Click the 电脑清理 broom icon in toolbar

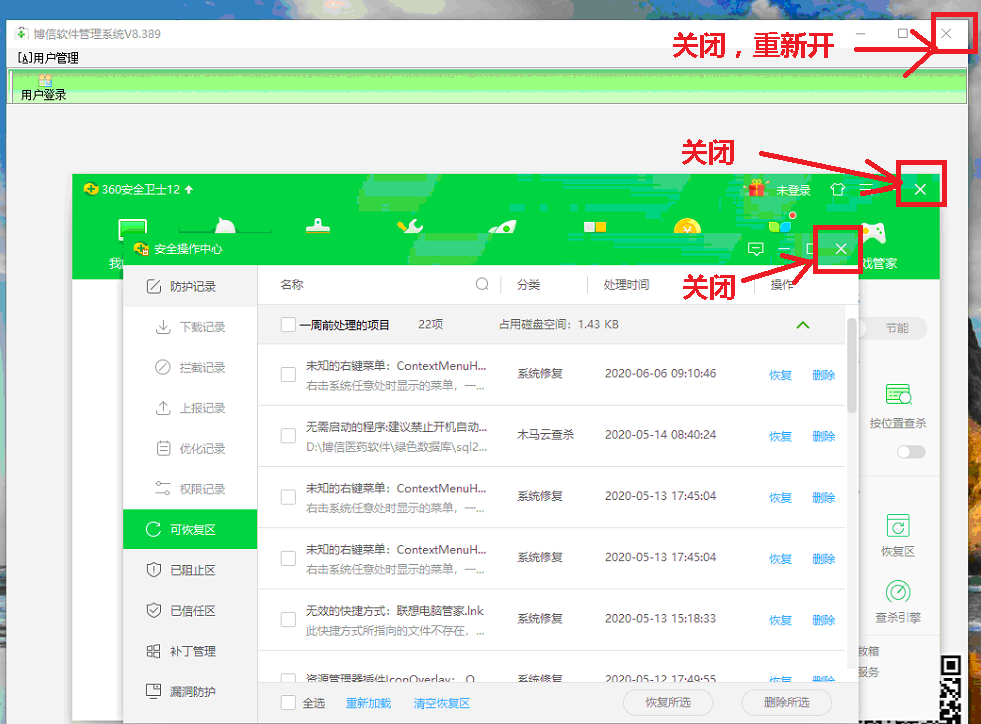click(x=318, y=226)
